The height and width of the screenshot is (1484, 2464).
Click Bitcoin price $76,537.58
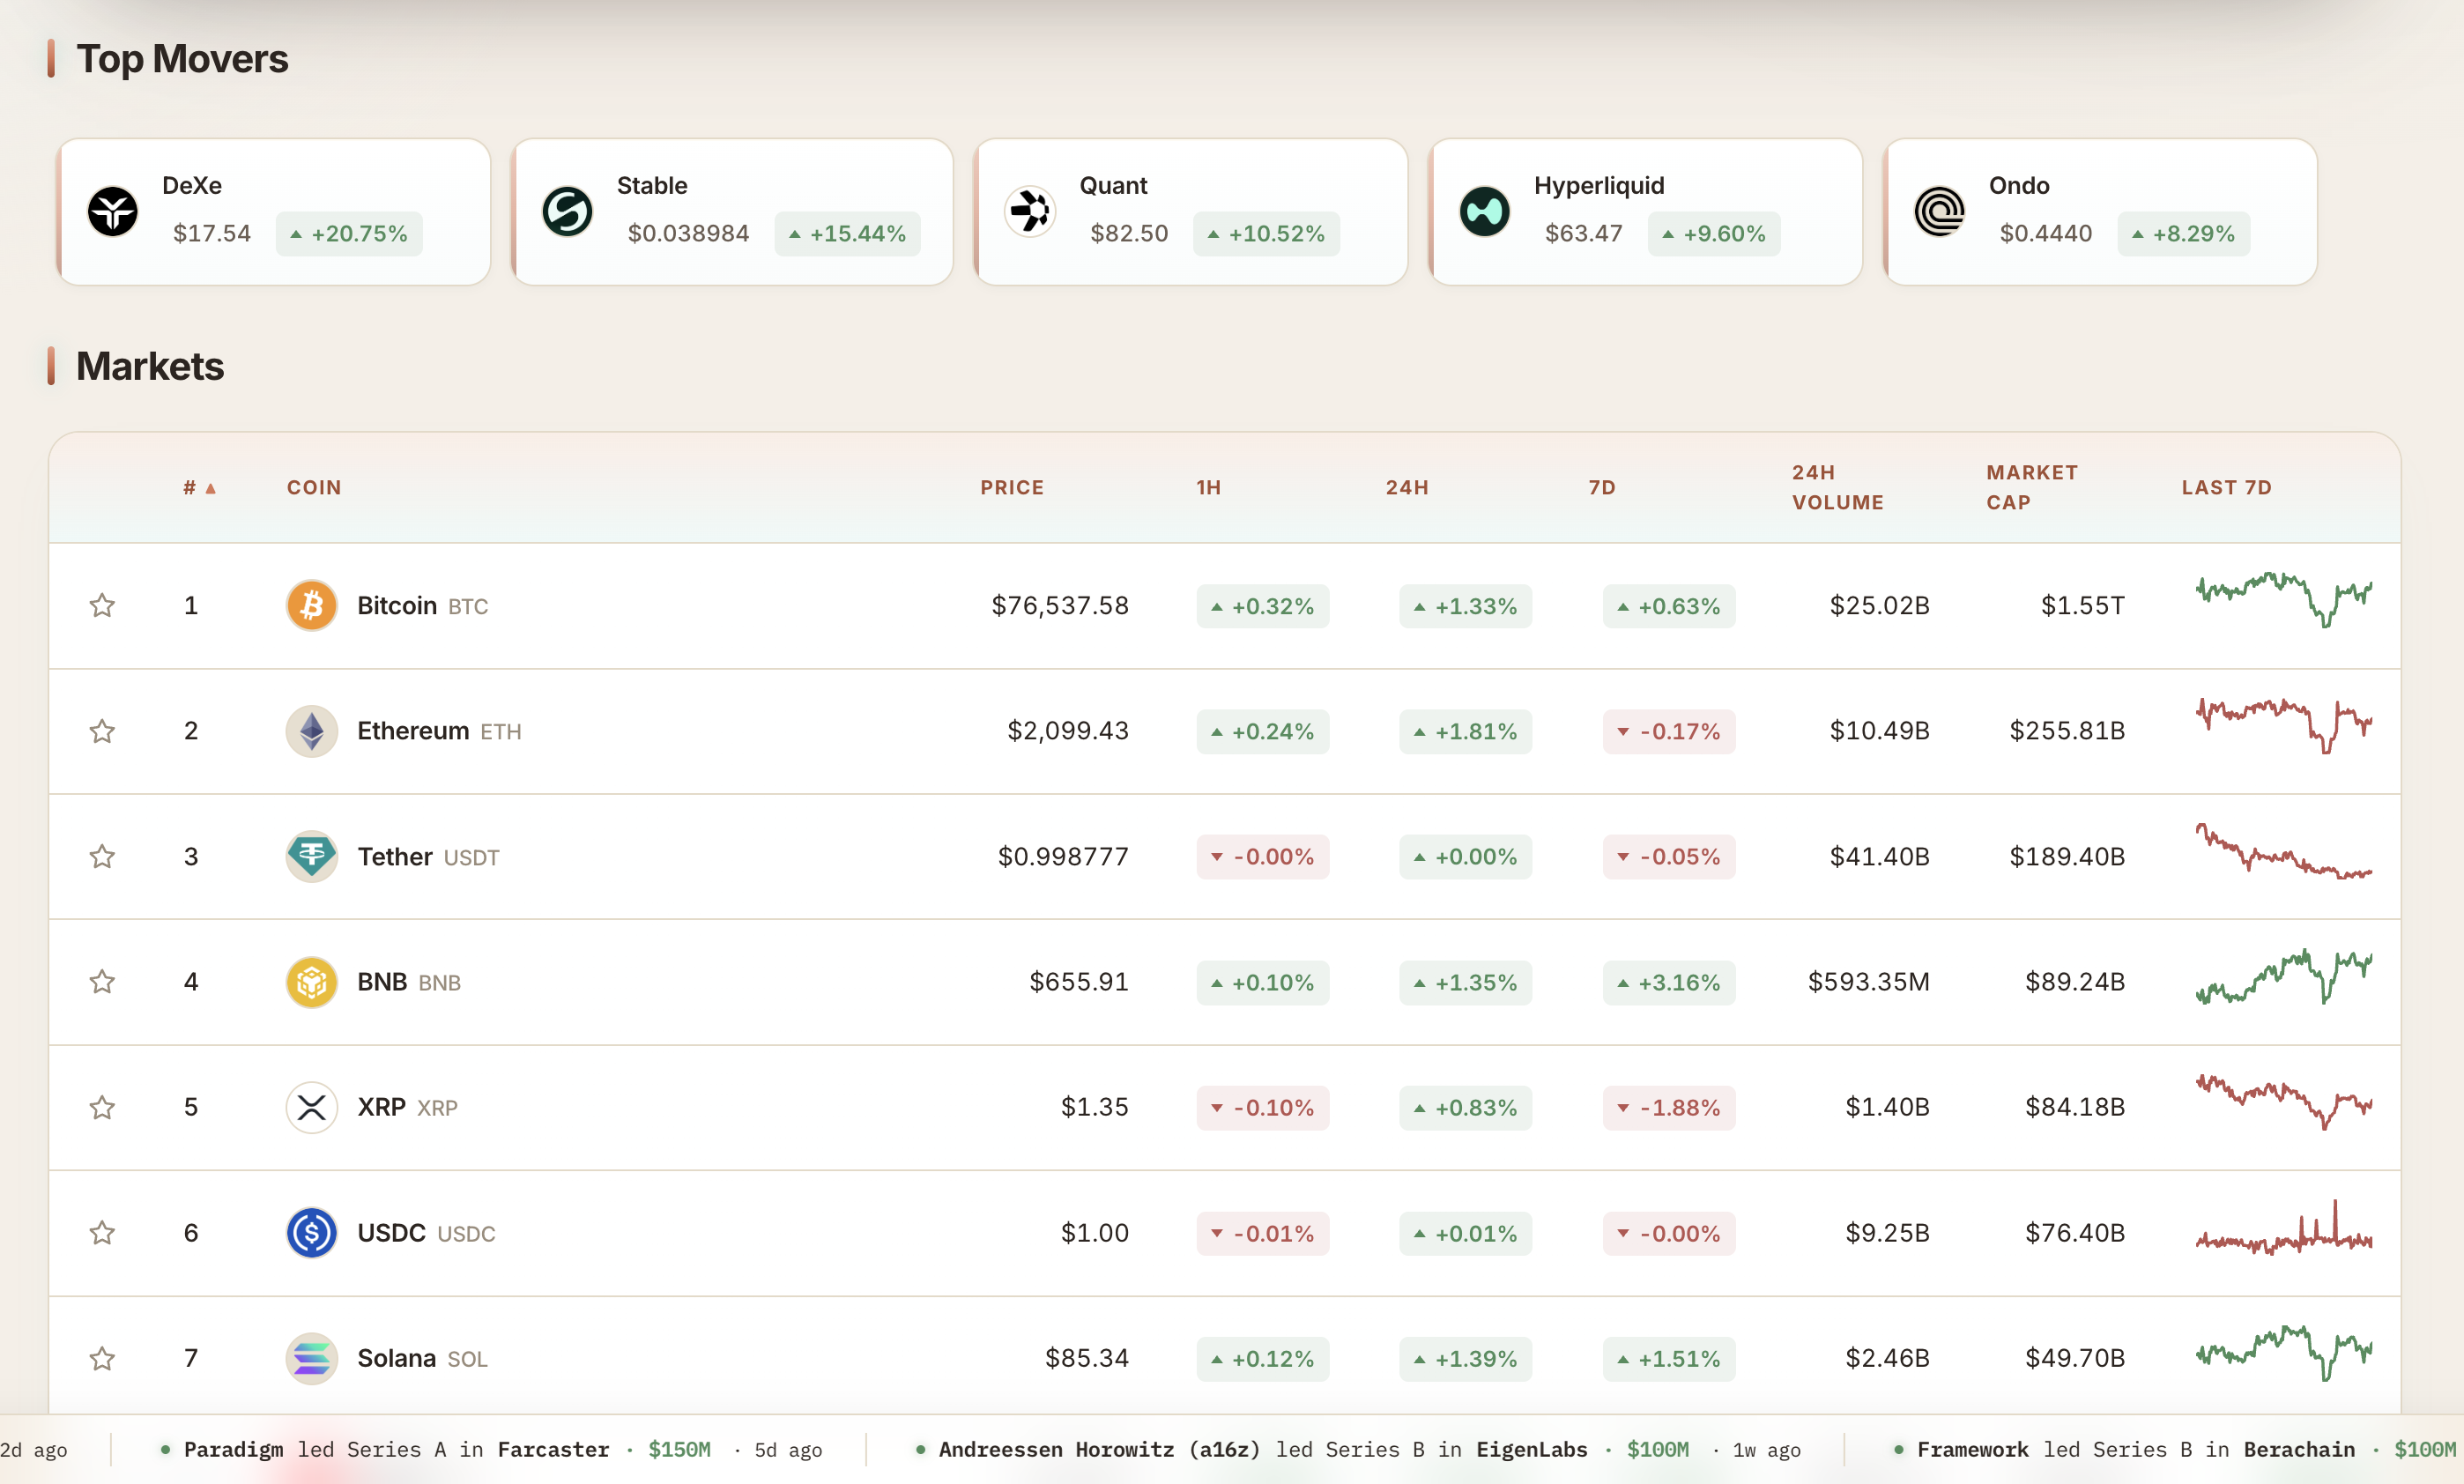click(1060, 605)
